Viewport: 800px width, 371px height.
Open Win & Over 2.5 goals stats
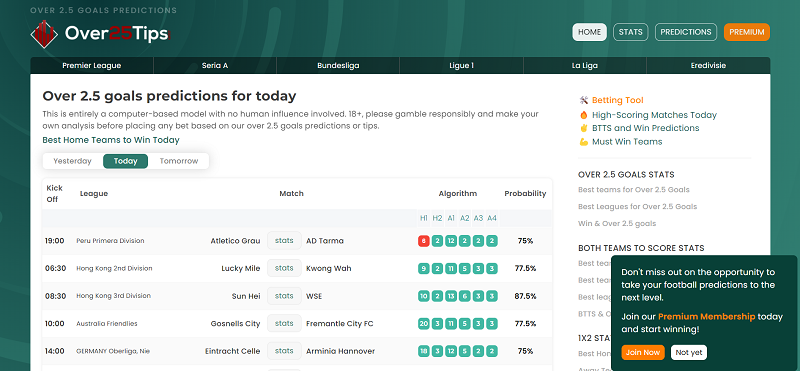[x=617, y=224]
